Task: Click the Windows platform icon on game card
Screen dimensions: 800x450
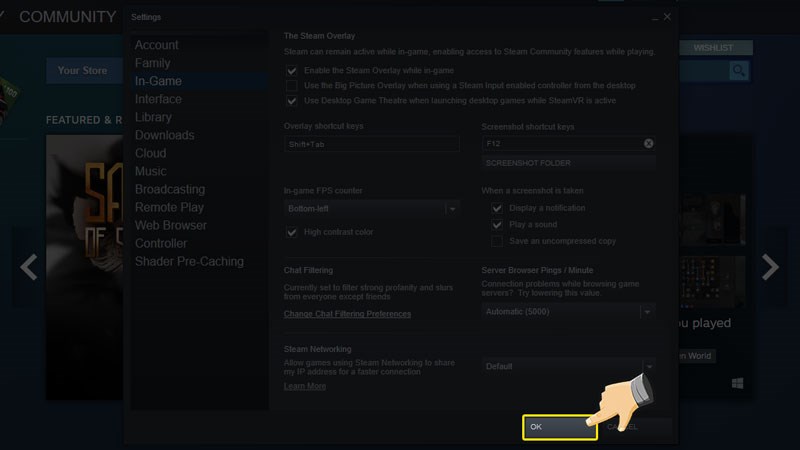Action: tap(737, 383)
